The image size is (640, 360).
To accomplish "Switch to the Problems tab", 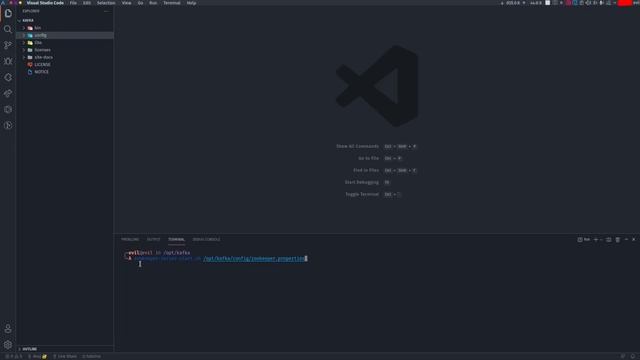I will coord(130,240).
